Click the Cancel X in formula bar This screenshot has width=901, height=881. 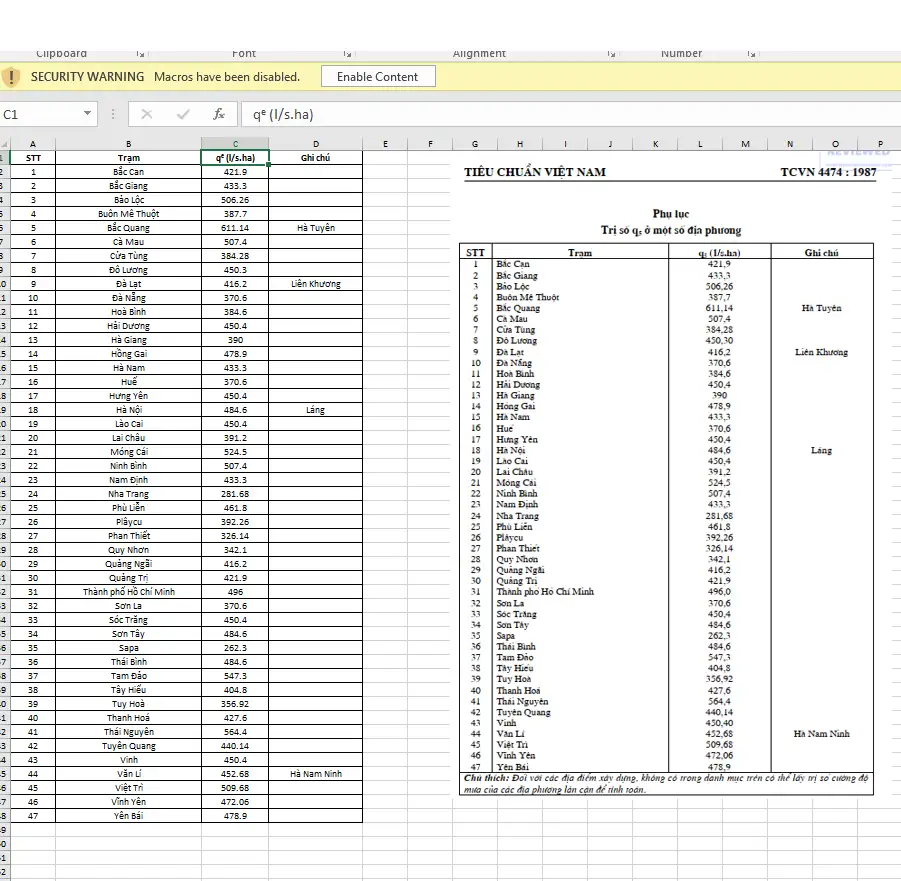[147, 114]
